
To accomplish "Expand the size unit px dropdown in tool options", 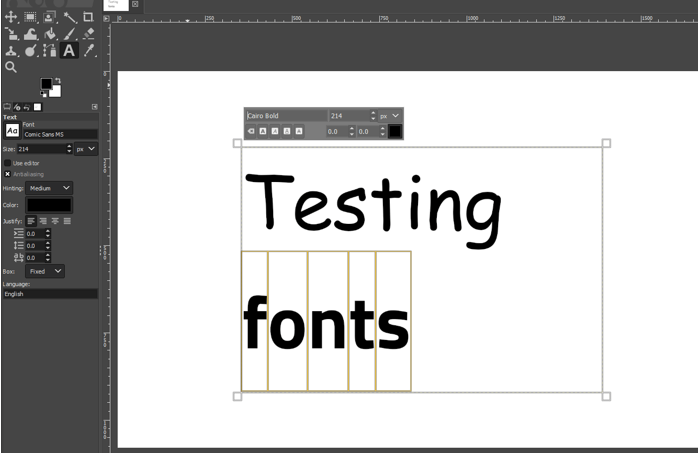I will coord(86,148).
